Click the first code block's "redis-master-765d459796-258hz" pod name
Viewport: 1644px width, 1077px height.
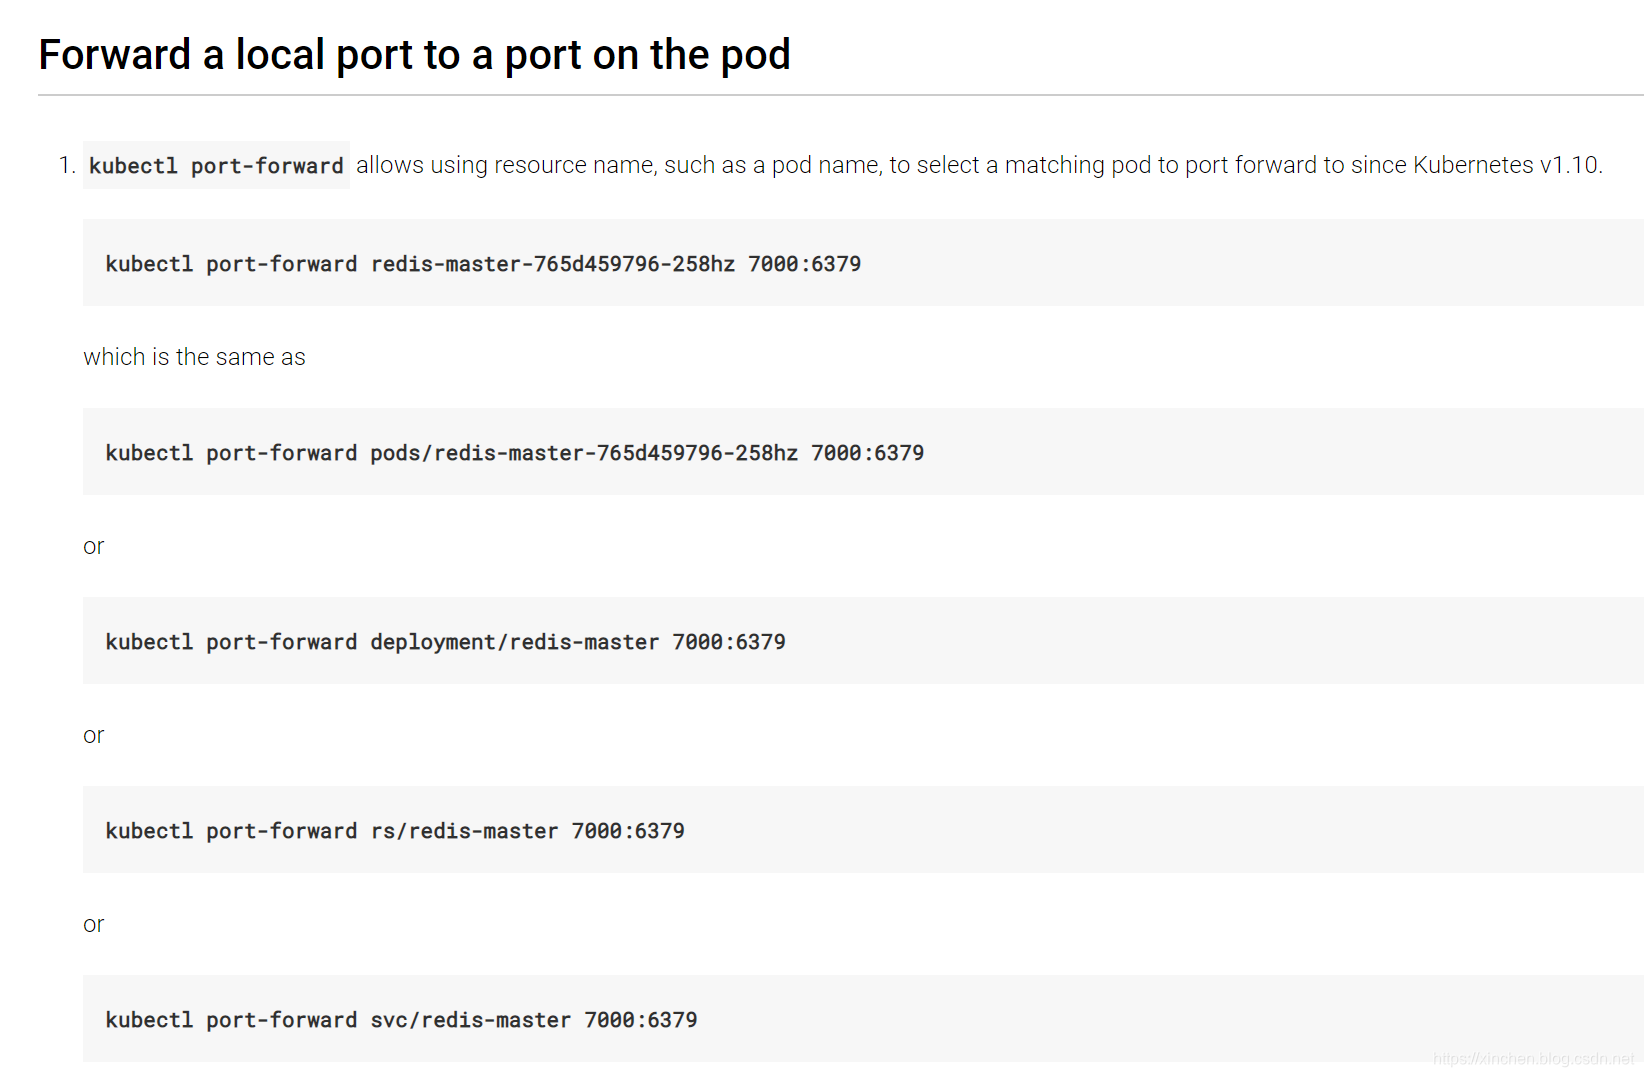[553, 264]
